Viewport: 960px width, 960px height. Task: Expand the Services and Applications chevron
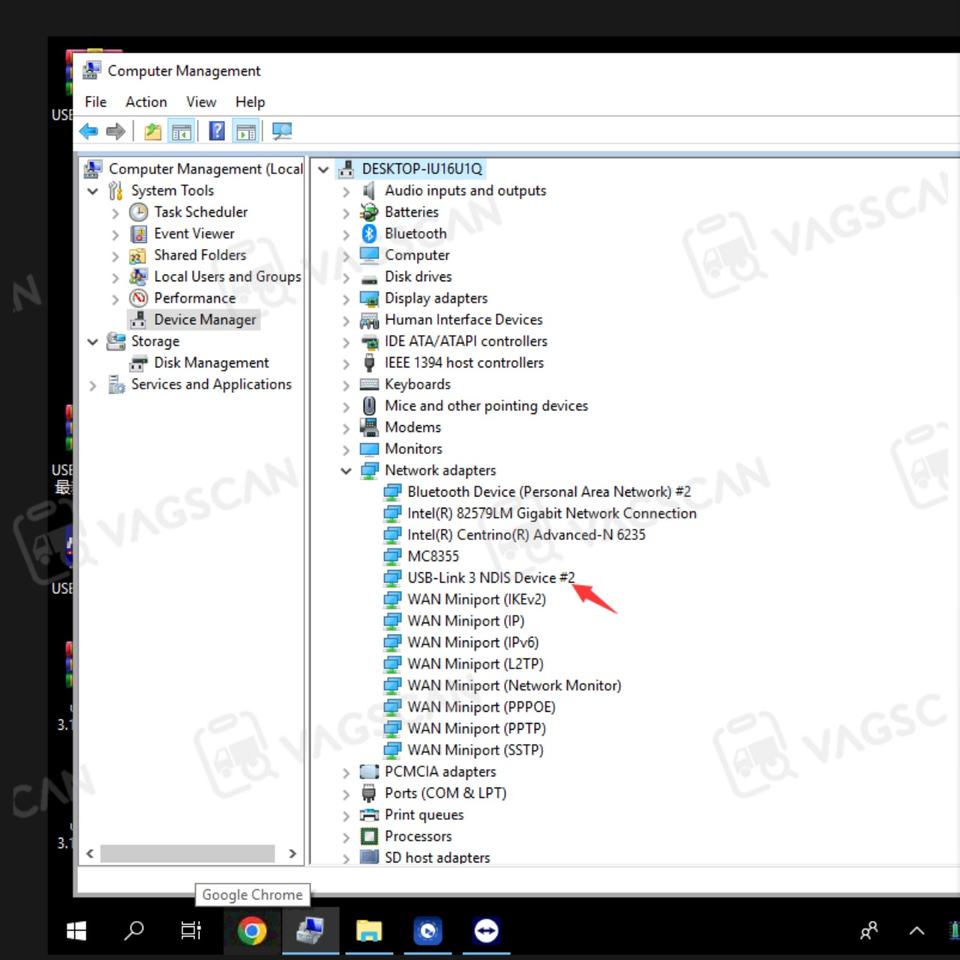(93, 386)
